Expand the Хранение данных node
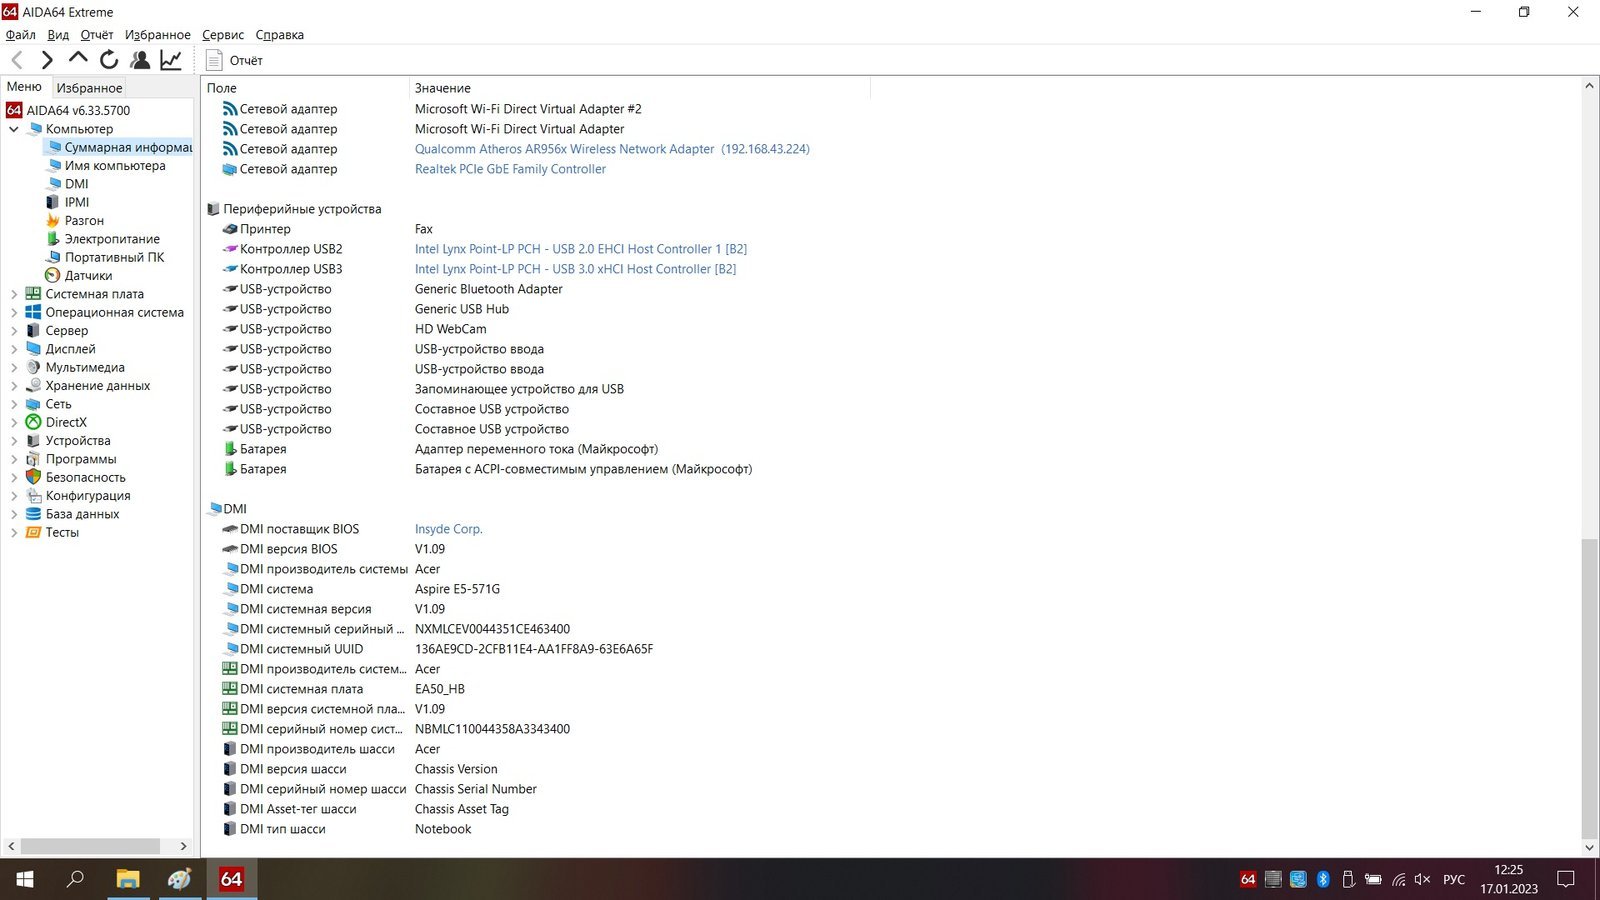 click(14, 386)
